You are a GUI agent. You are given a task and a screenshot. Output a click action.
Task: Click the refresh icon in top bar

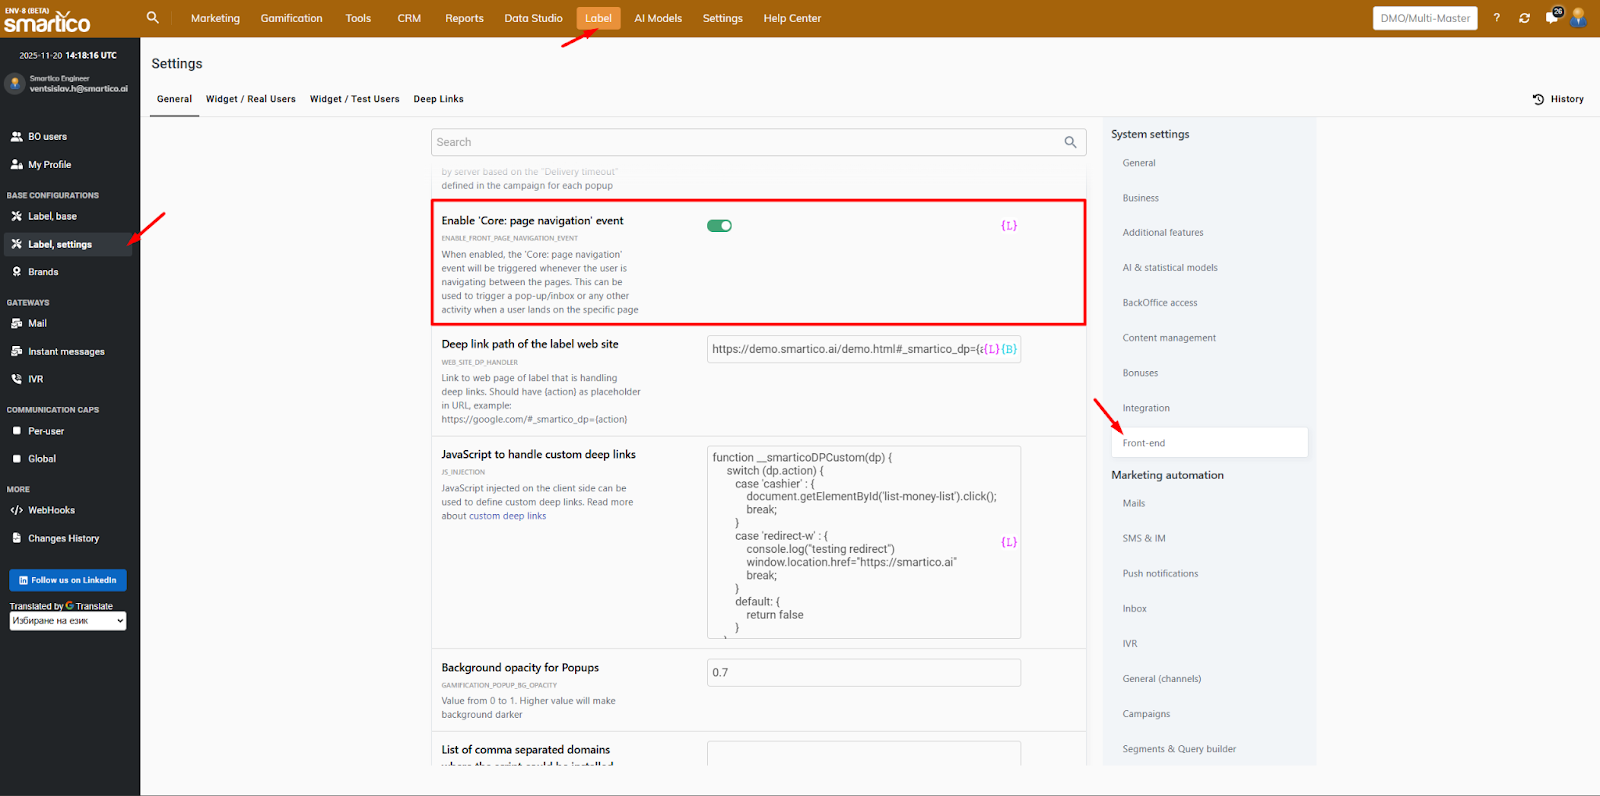1524,18
